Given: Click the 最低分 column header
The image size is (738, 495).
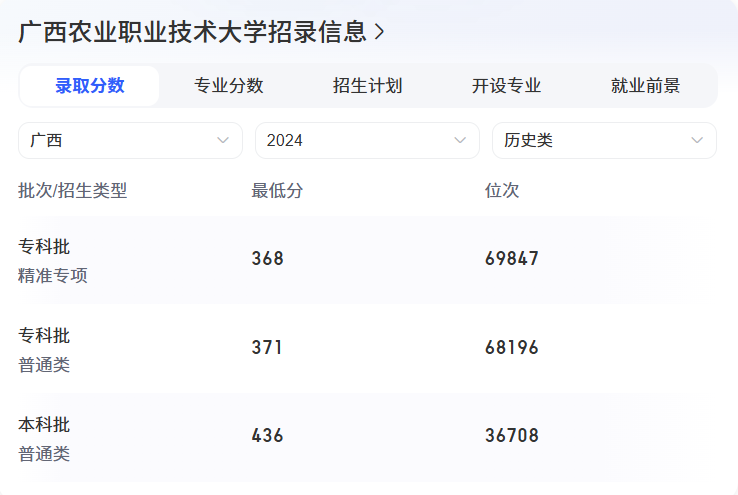Looking at the screenshot, I should [277, 191].
